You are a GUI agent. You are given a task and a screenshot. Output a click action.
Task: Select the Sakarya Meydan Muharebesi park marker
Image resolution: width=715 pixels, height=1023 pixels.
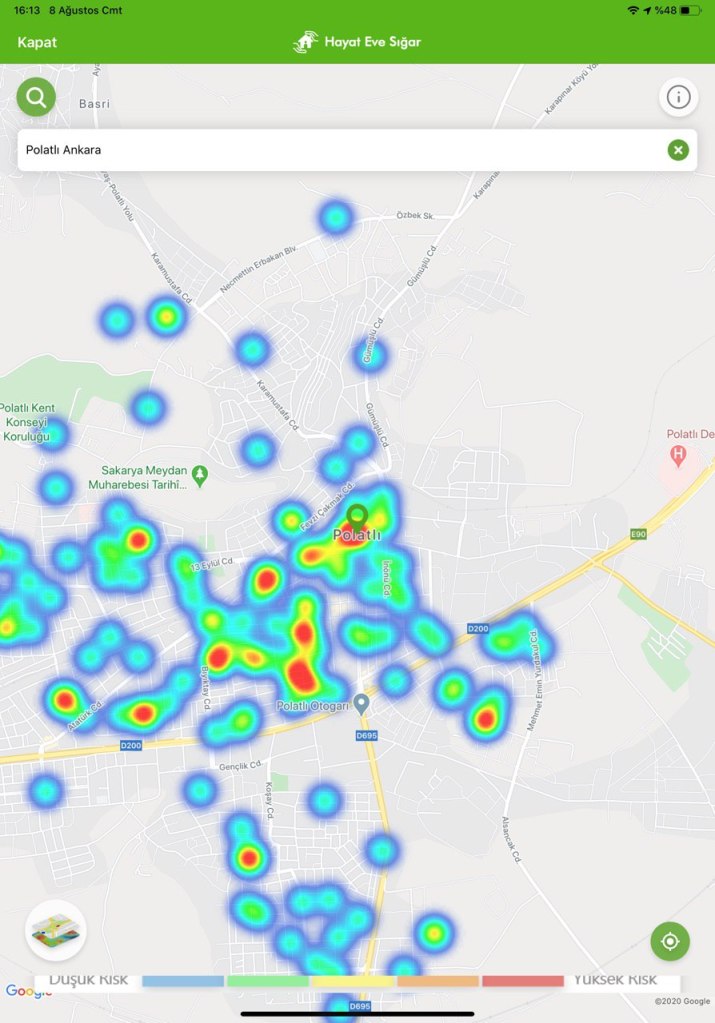[x=200, y=473]
